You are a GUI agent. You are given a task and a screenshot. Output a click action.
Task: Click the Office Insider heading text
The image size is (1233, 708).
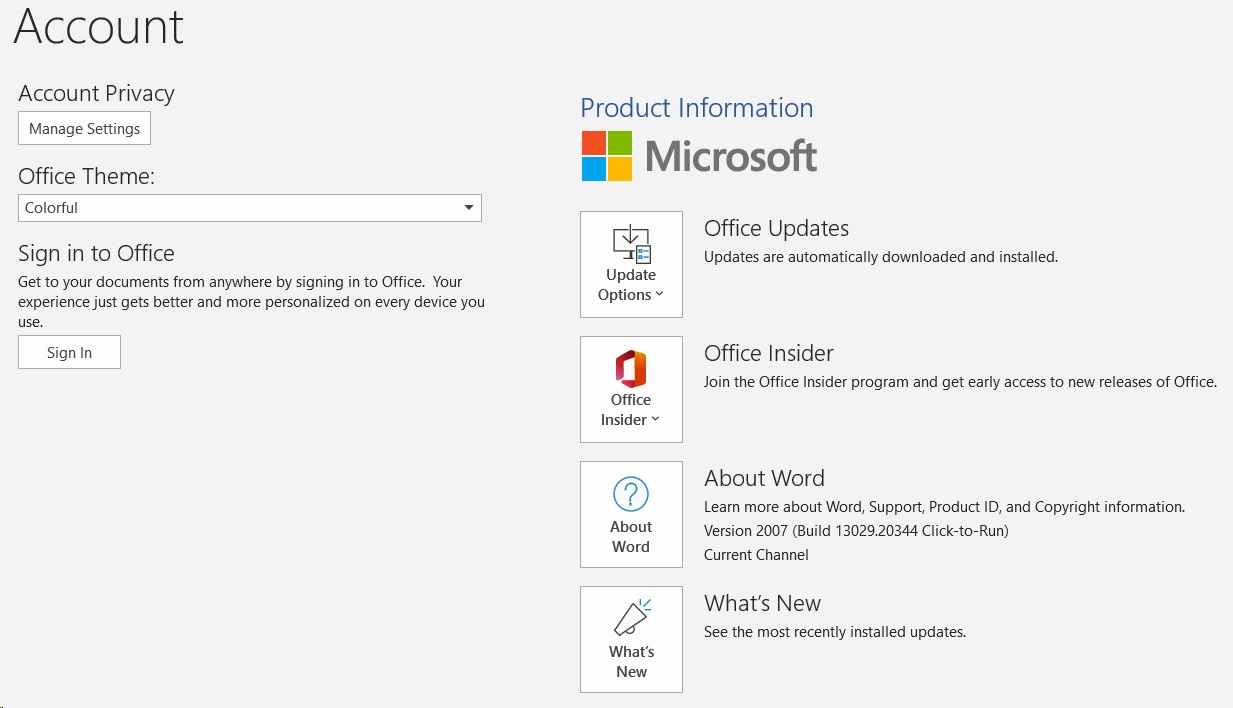tap(768, 353)
